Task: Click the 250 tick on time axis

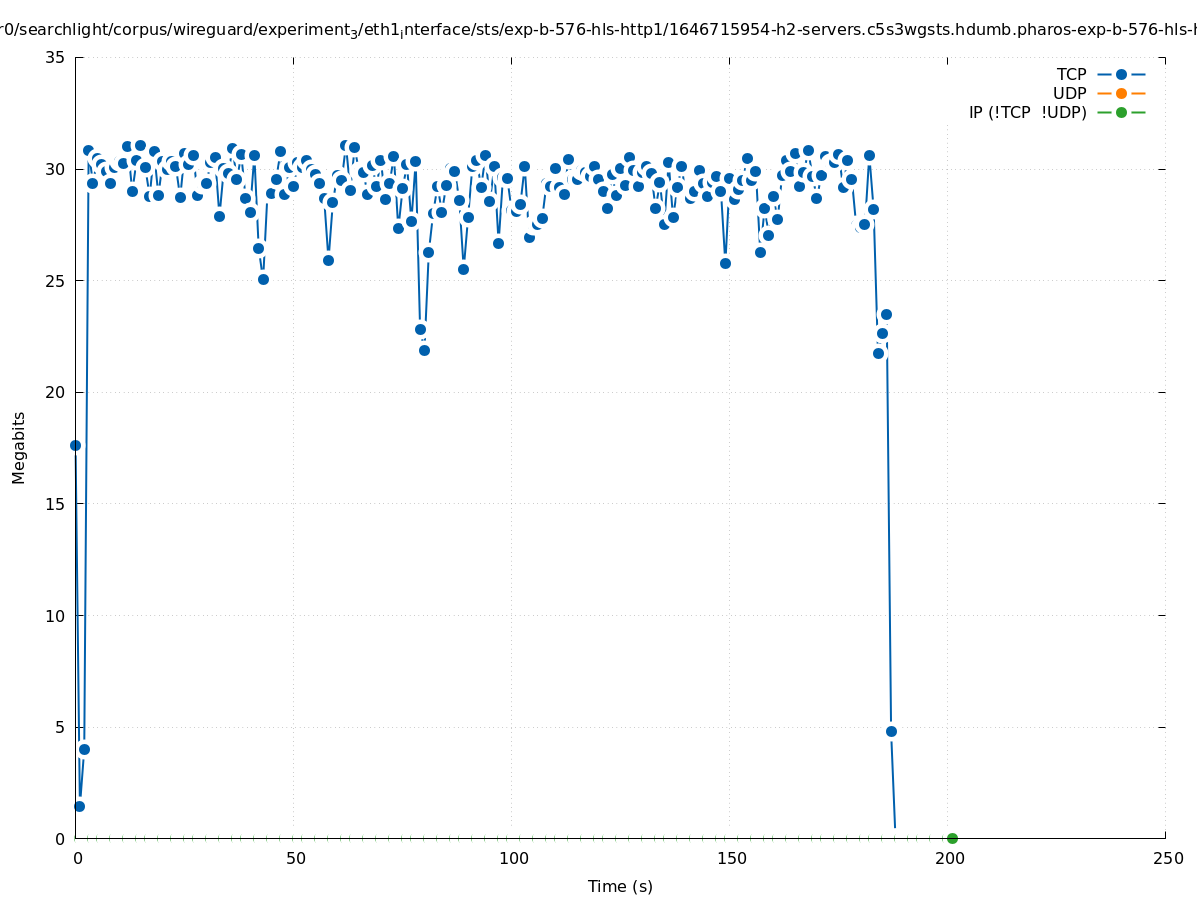Action: (1167, 858)
